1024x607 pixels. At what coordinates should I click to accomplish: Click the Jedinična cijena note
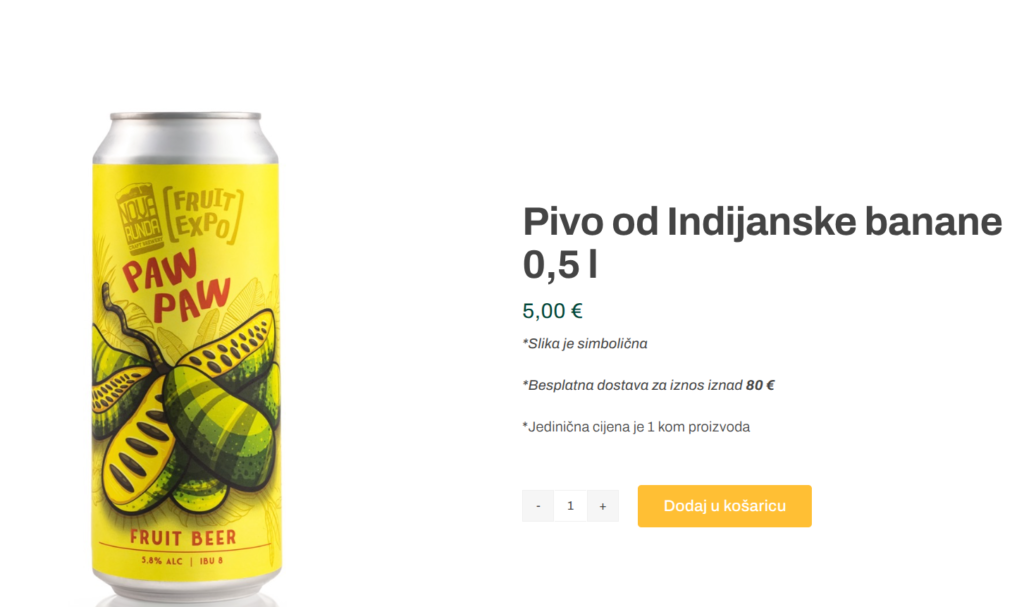pyautogui.click(x=636, y=427)
